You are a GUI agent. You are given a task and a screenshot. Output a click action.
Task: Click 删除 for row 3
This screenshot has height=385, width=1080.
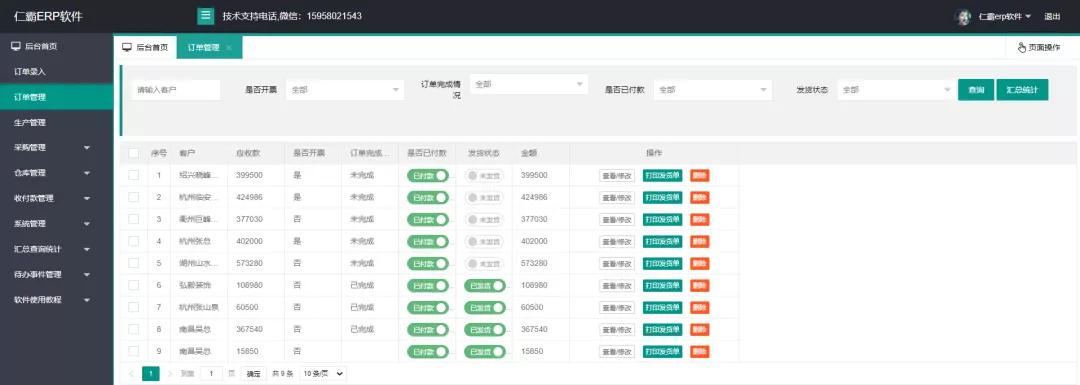pos(700,220)
